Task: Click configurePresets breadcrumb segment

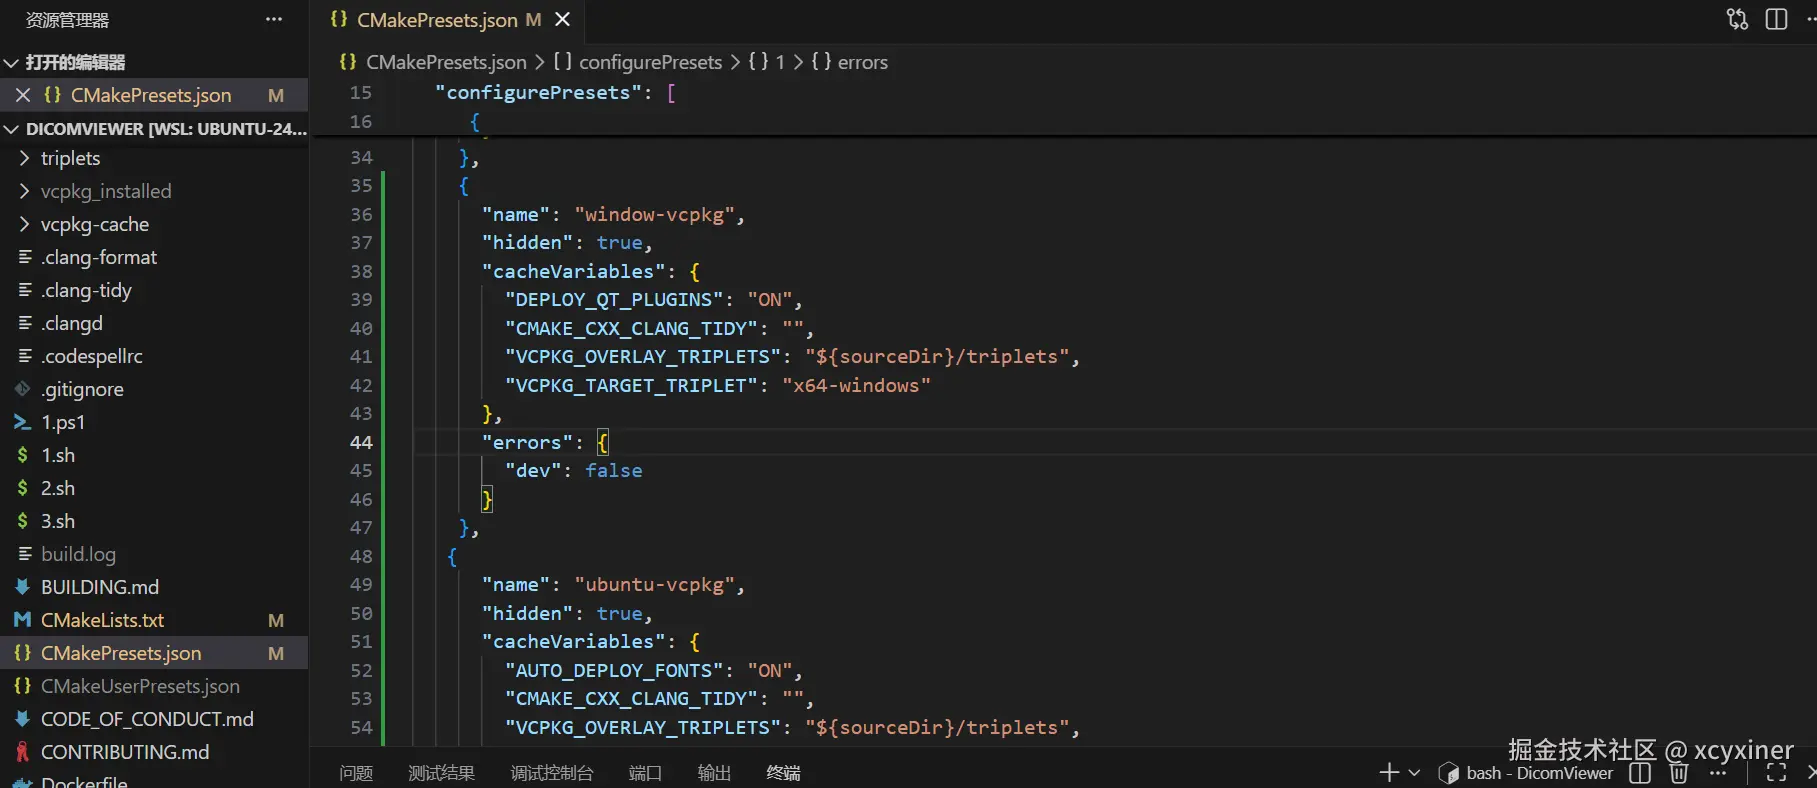Action: pyautogui.click(x=650, y=62)
